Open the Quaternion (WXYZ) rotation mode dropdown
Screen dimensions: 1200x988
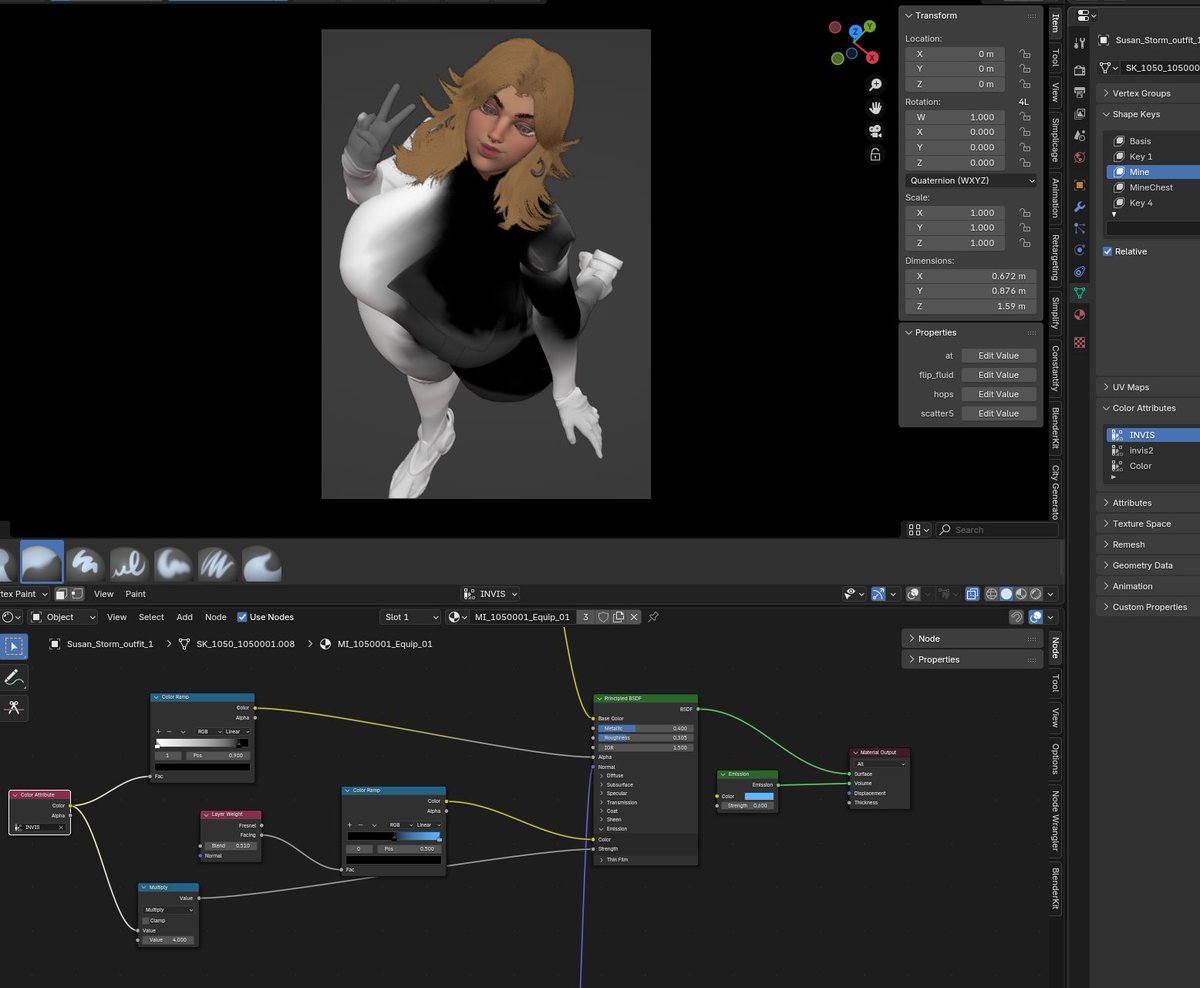[x=971, y=181]
